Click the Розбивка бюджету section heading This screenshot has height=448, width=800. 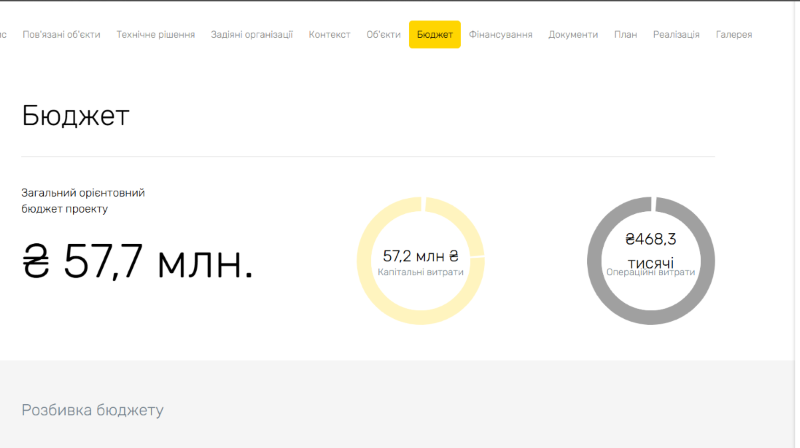[92, 410]
